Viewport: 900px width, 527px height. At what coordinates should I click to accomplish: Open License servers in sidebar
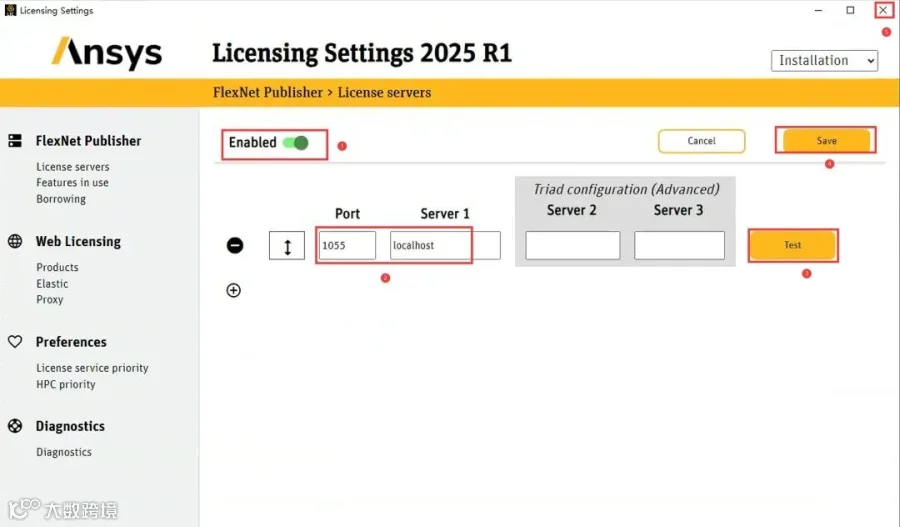point(73,166)
